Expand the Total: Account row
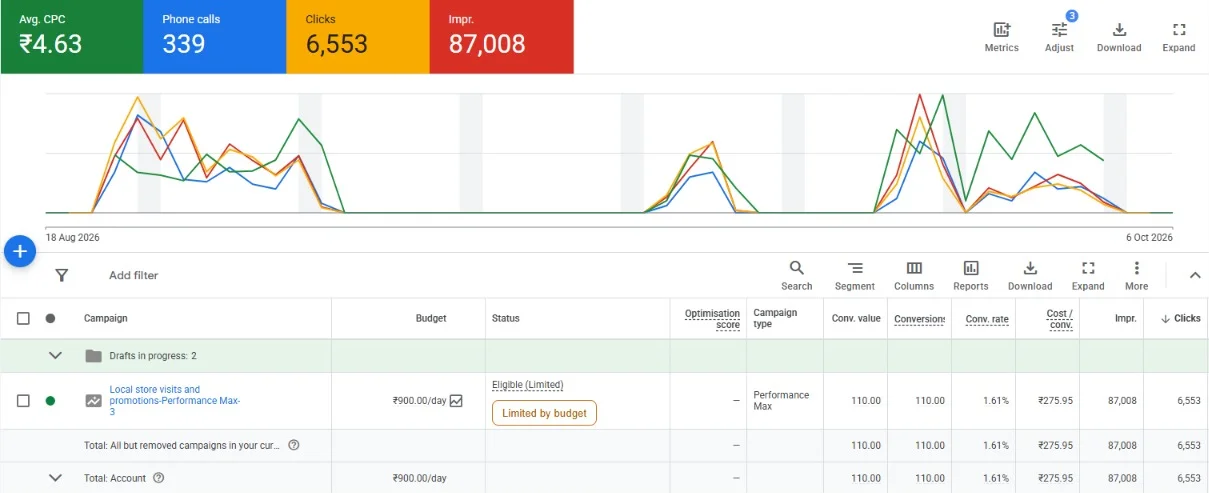Screen dimensions: 1209x493 click(55, 478)
